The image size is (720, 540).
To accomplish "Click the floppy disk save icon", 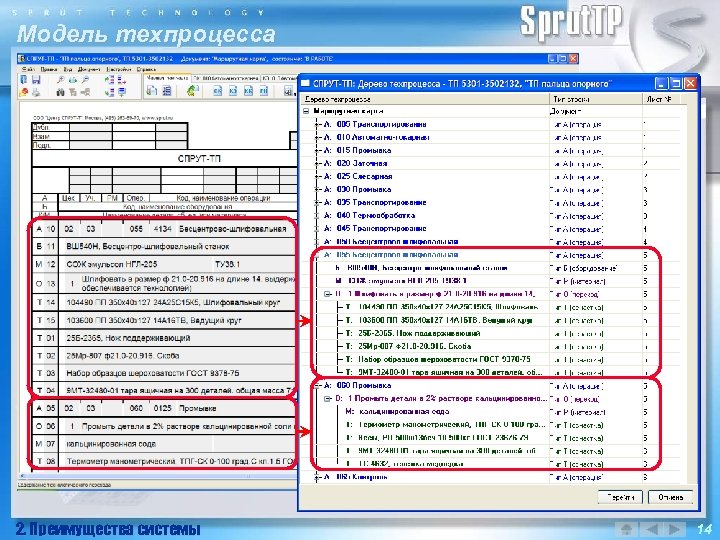I will tap(36, 79).
